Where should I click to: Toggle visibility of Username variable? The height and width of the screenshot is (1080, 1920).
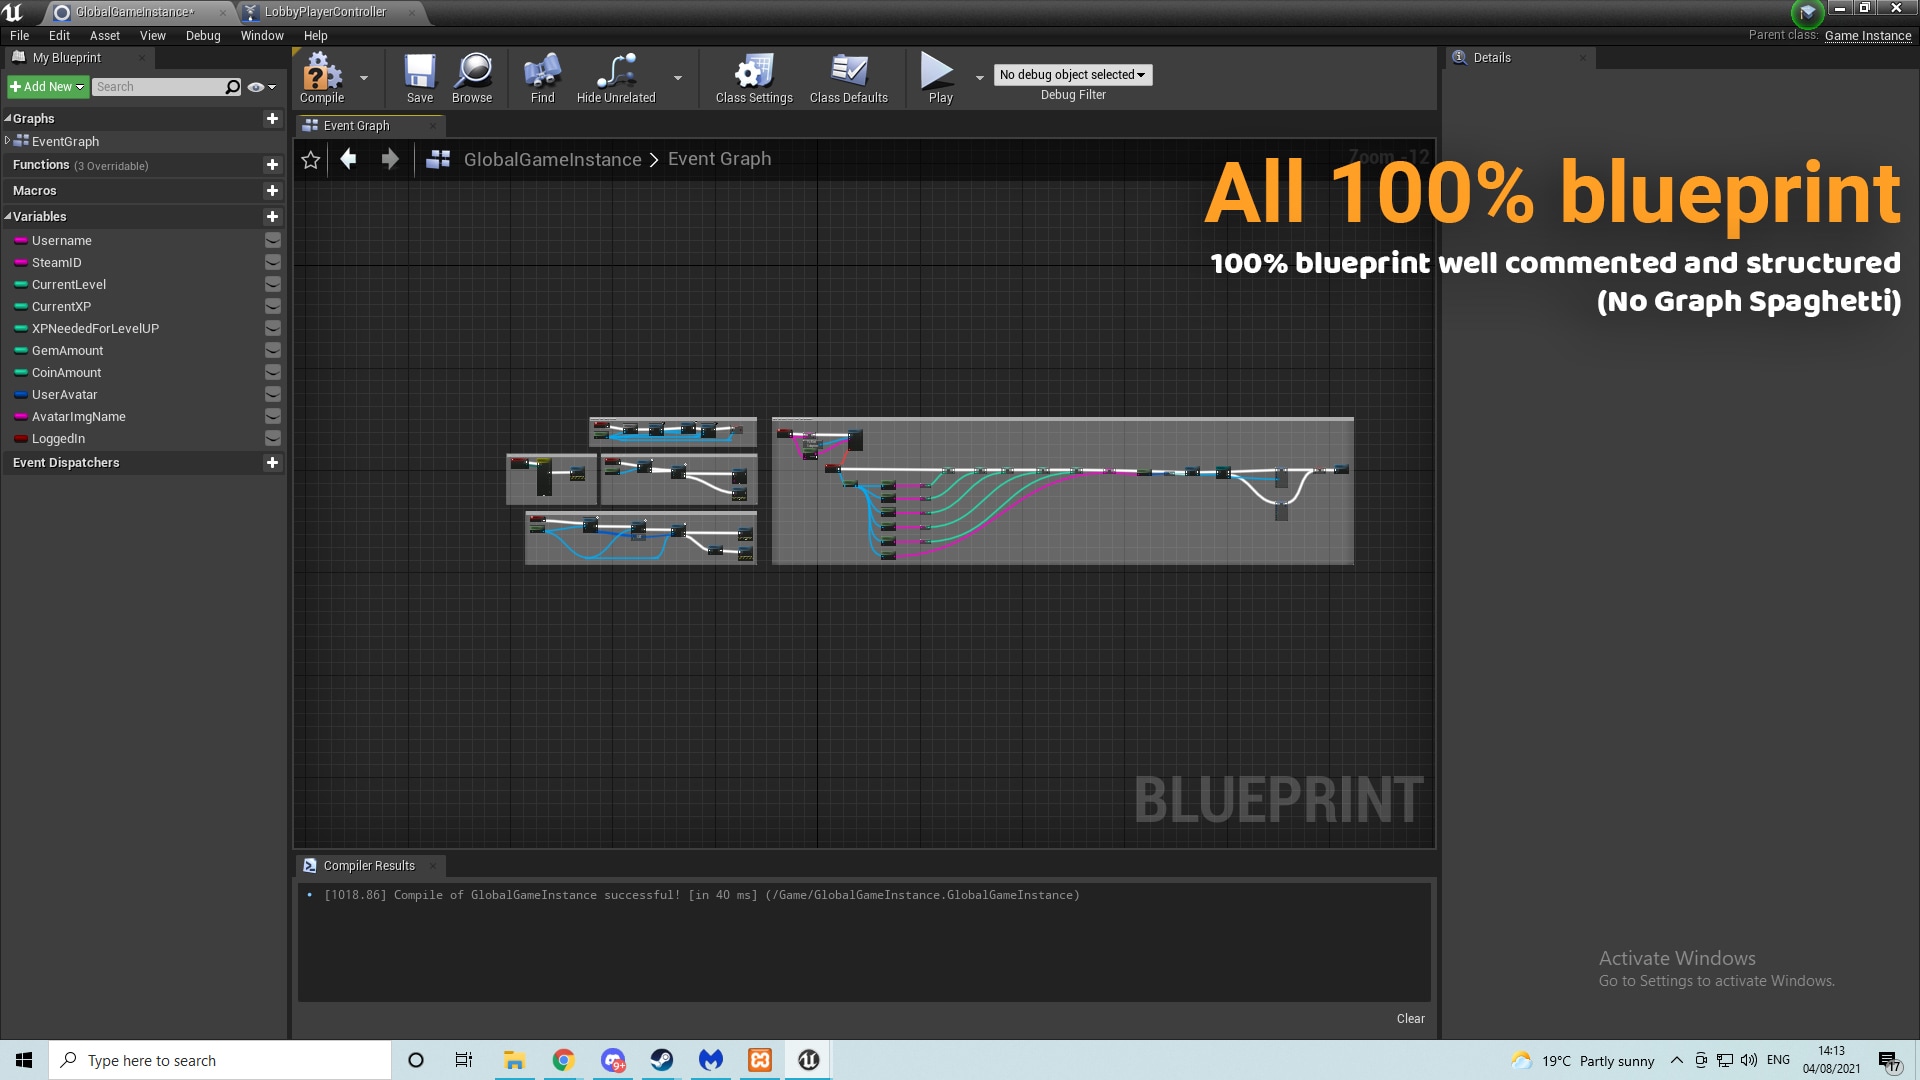point(272,241)
